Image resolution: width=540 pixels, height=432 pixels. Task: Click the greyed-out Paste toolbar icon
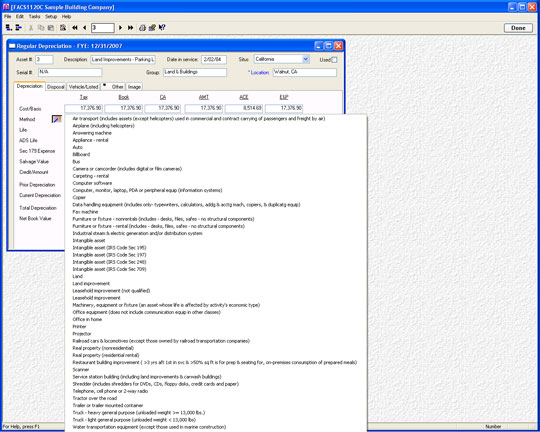pyautogui.click(x=51, y=28)
